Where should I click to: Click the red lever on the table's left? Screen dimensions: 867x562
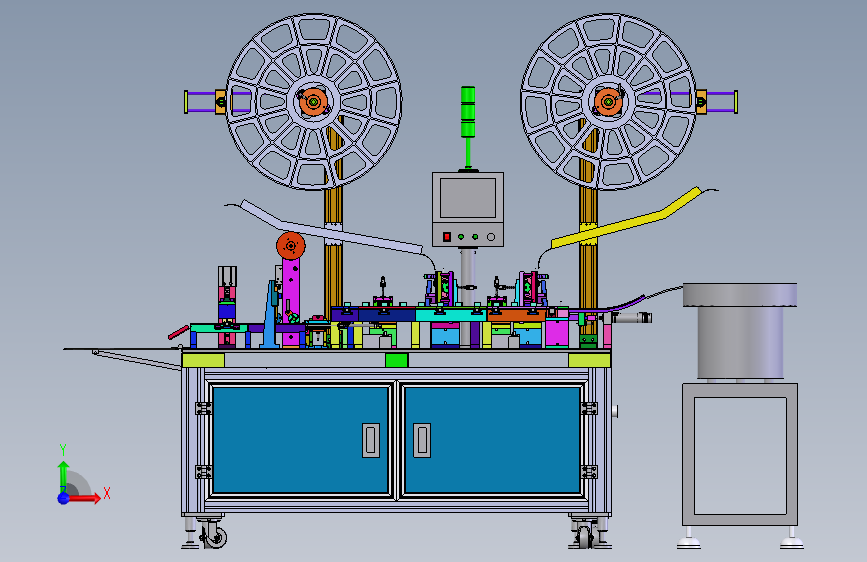[x=179, y=332]
